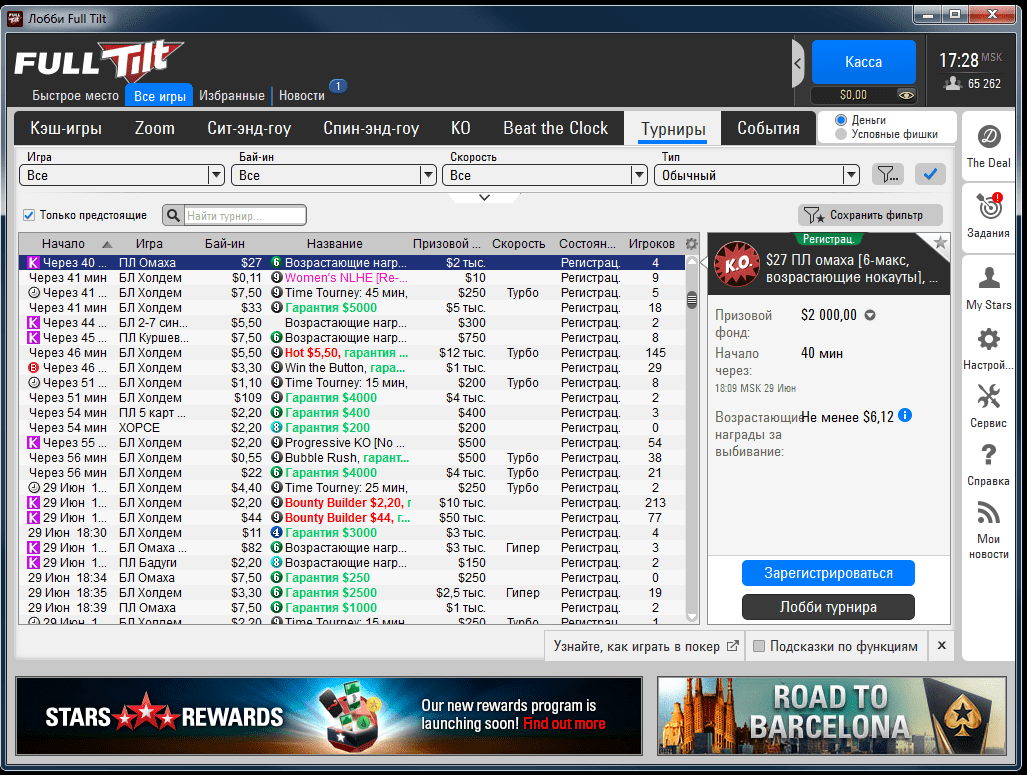Viewport: 1027px width, 775px height.
Task: Click Найти турнир search field
Action: [x=244, y=216]
